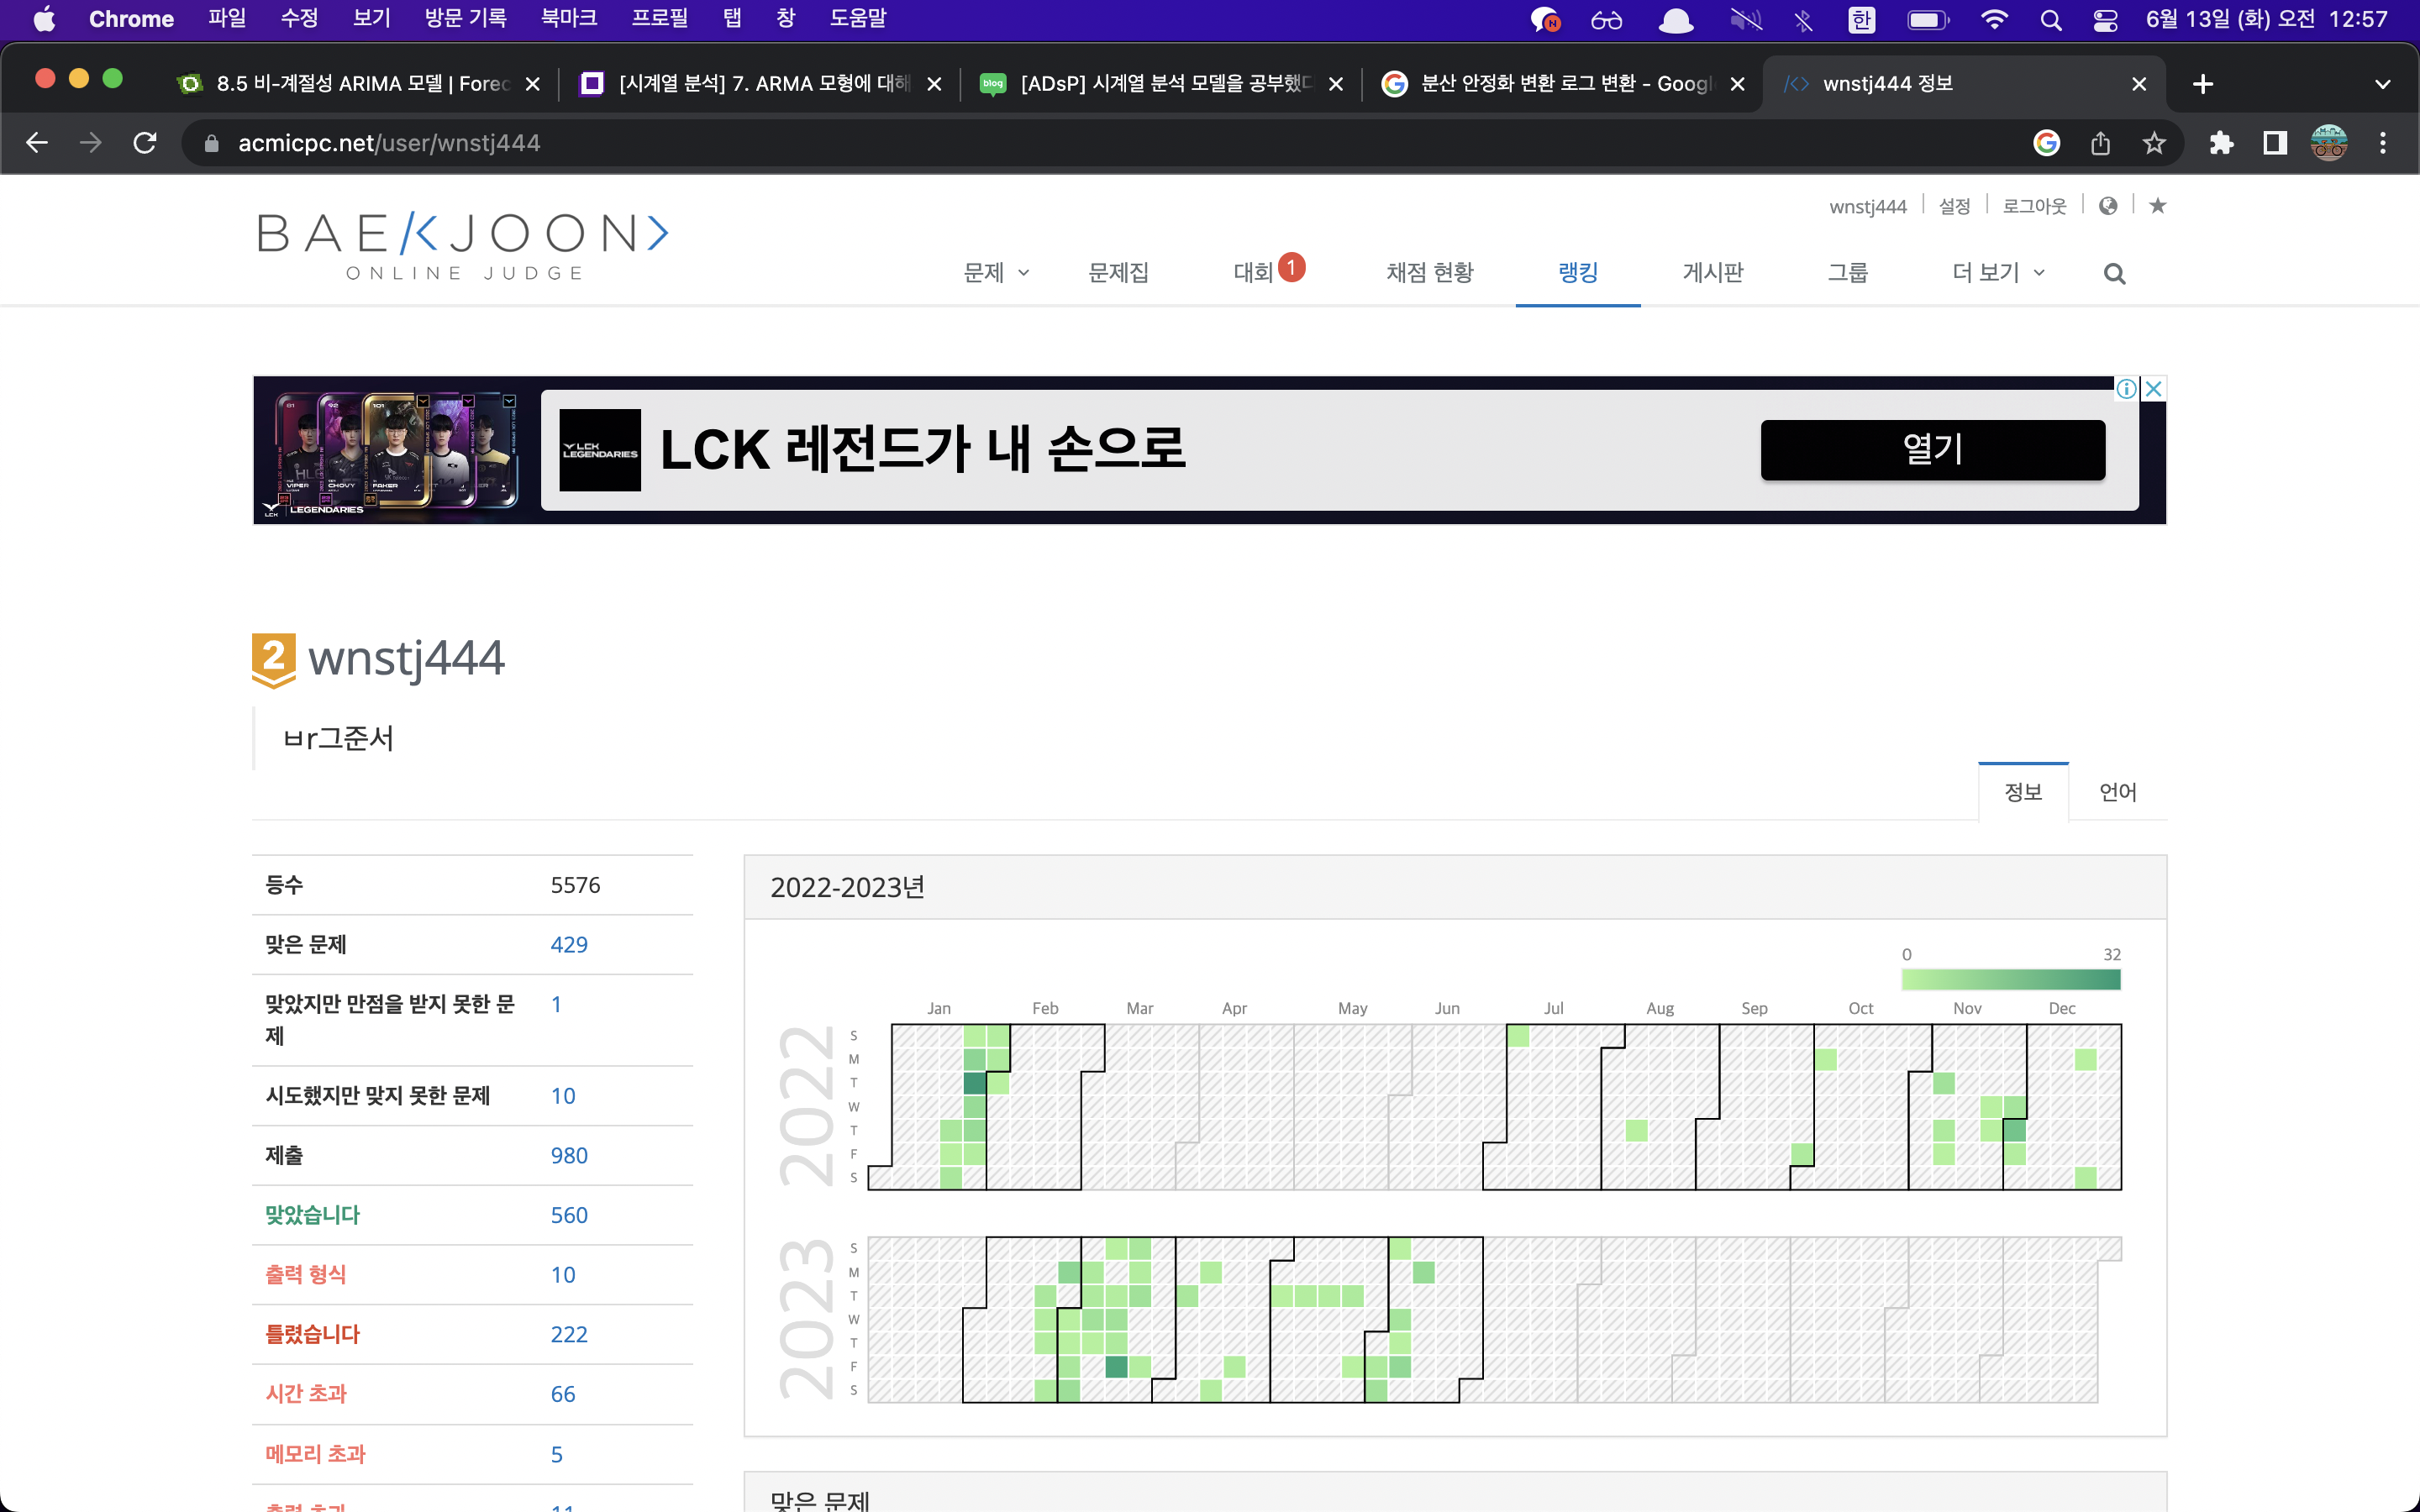
Task: Open the Chrome tab search chevron
Action: pos(2382,84)
